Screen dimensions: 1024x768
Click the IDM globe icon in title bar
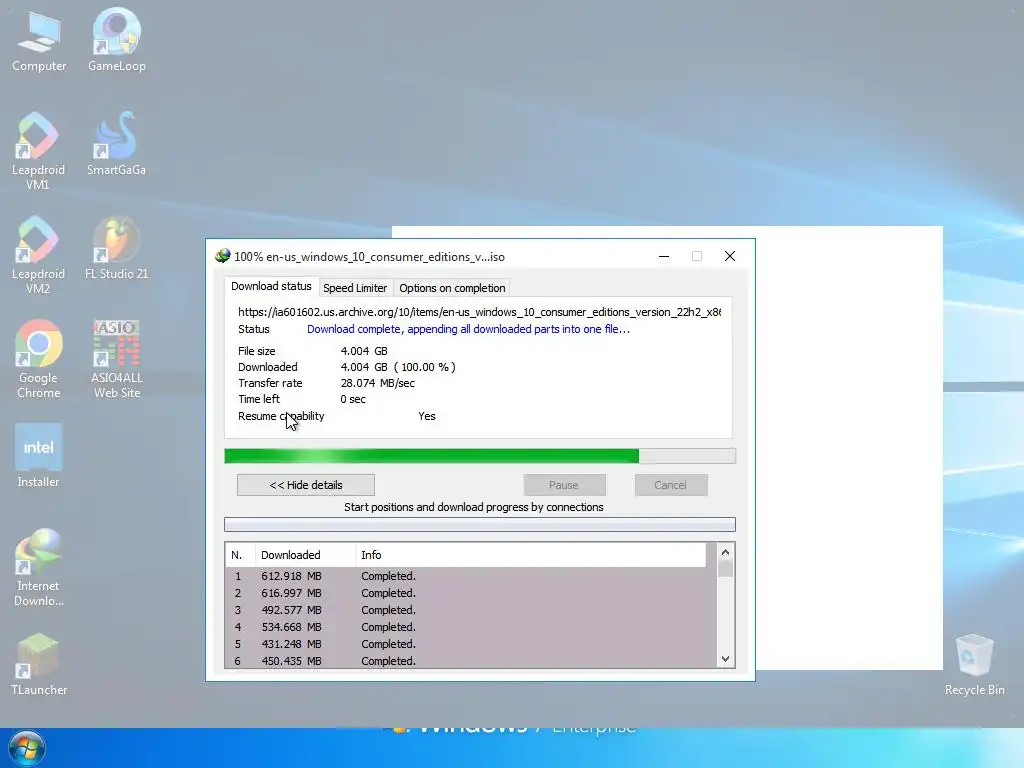coord(223,256)
